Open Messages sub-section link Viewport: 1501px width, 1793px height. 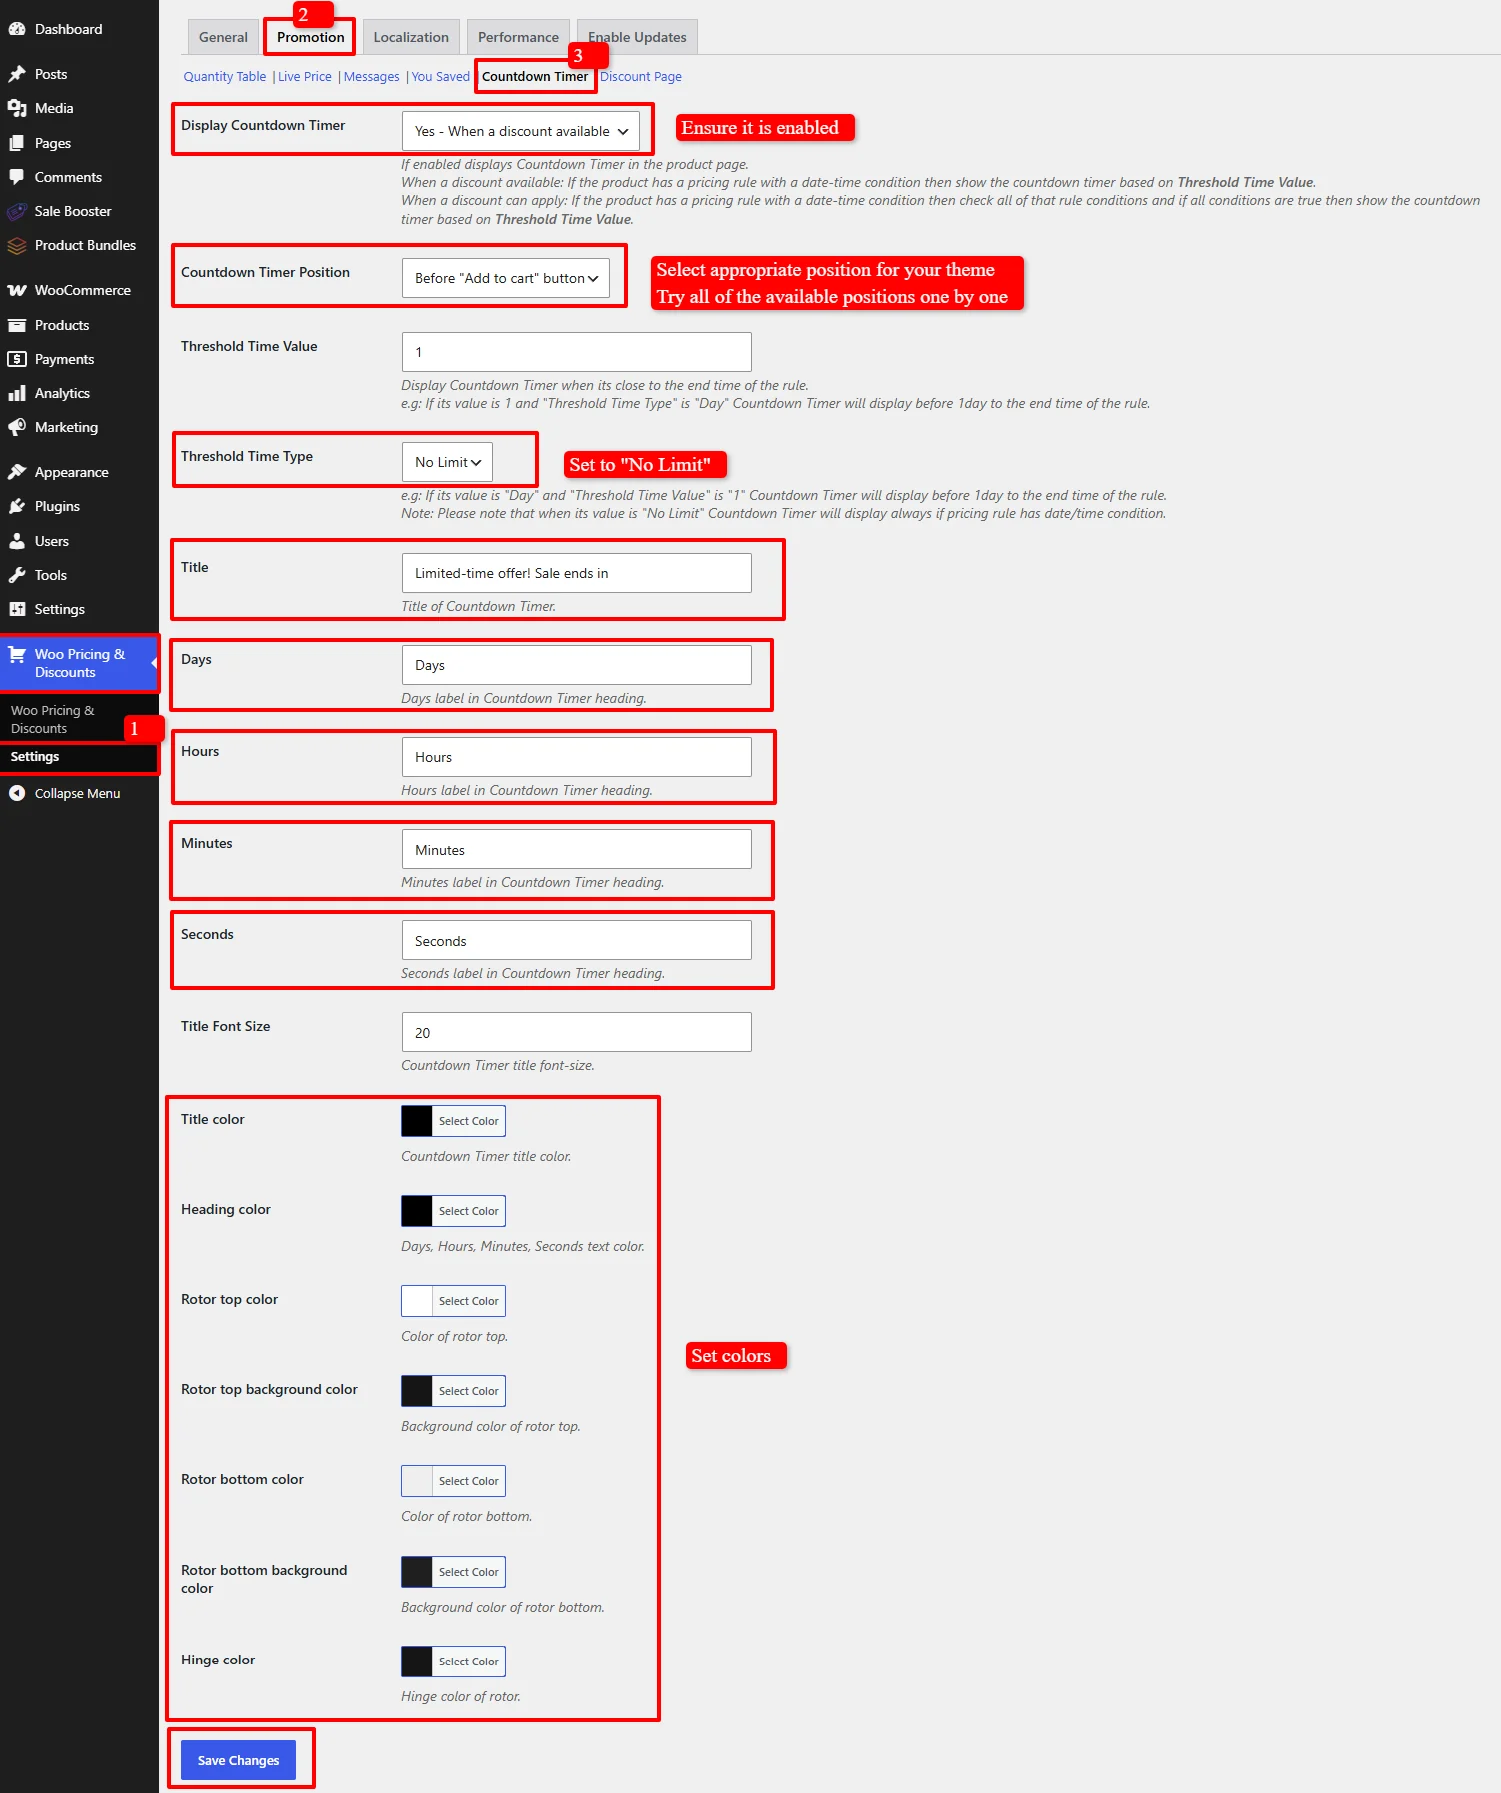[x=371, y=77]
